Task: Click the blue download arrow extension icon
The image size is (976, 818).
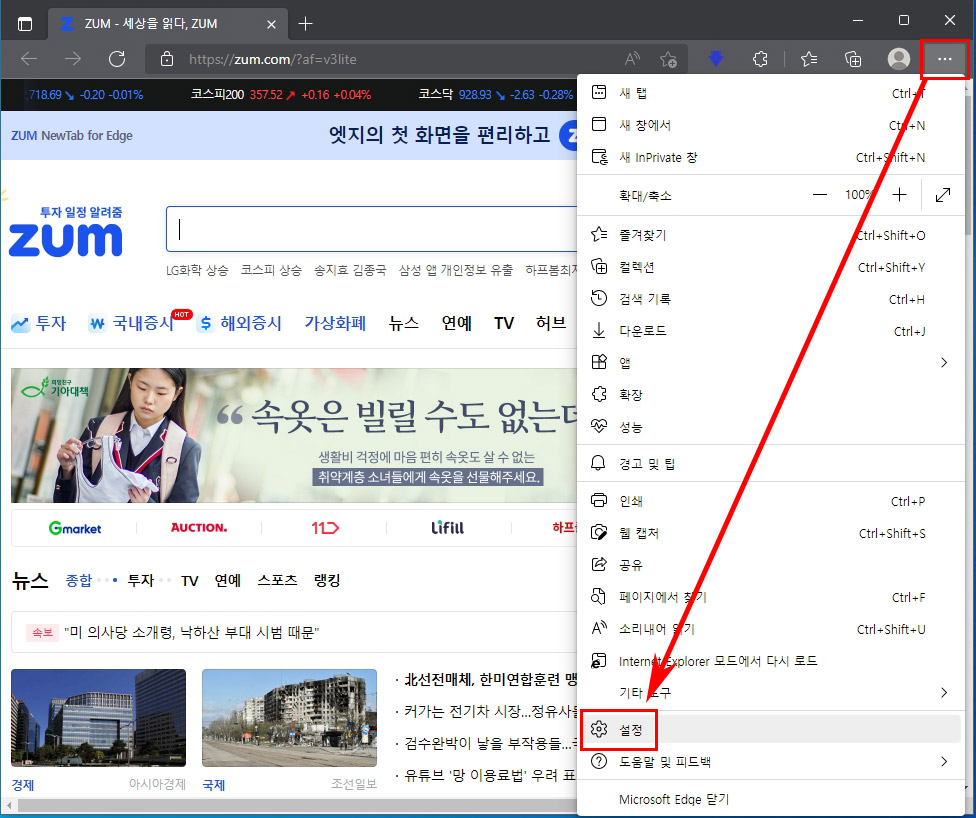Action: coord(716,59)
